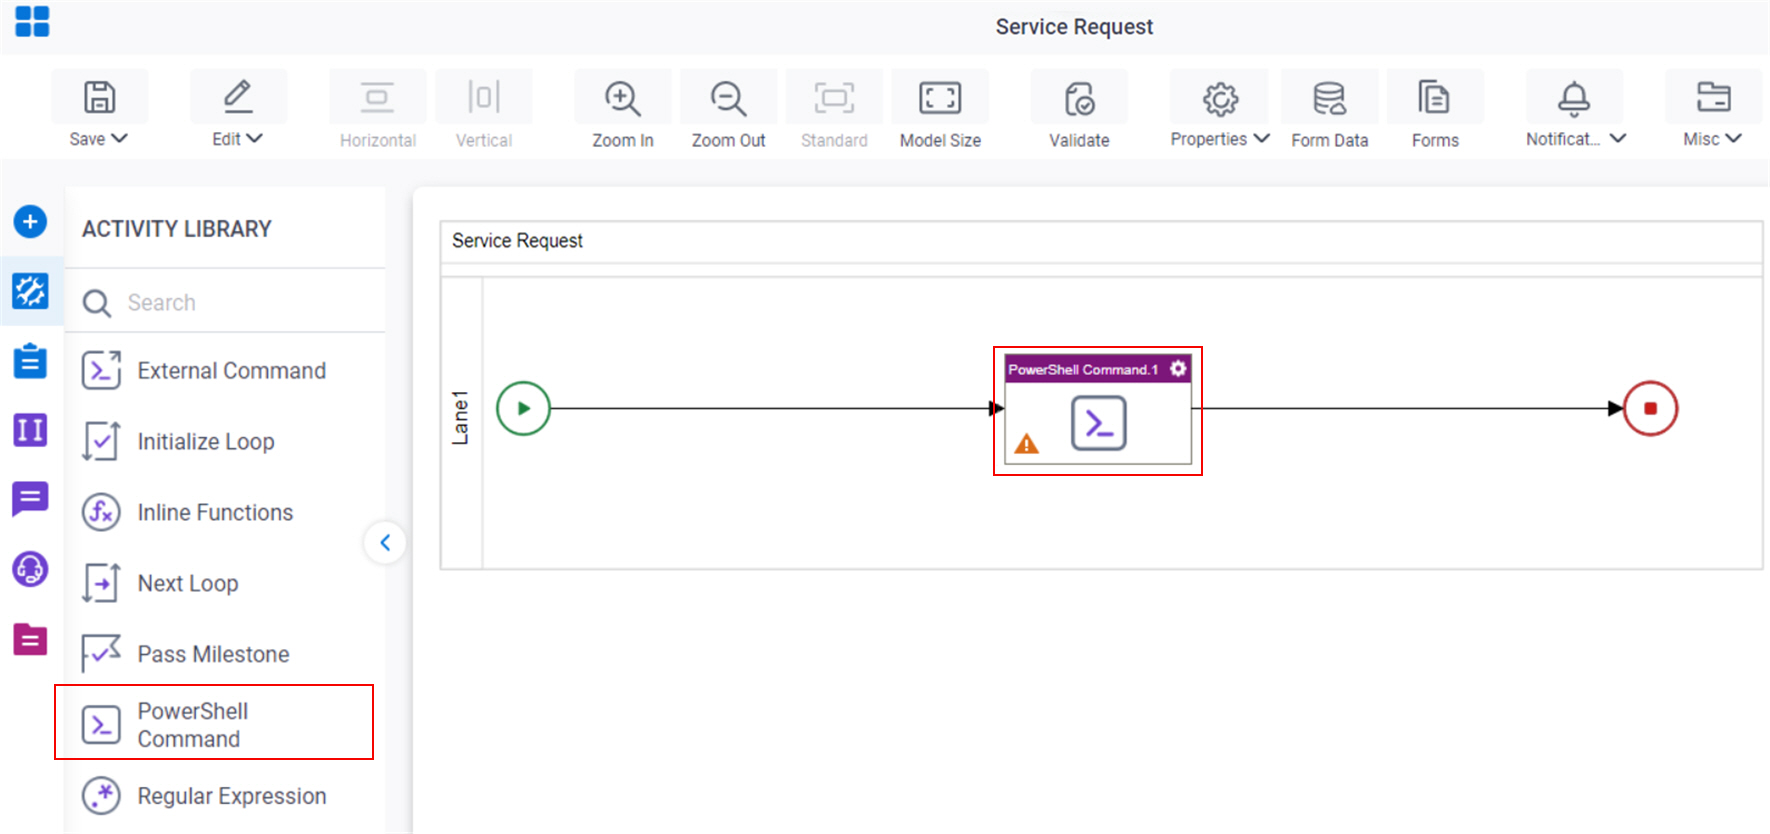Click the Misc folder icon

pyautogui.click(x=1713, y=97)
